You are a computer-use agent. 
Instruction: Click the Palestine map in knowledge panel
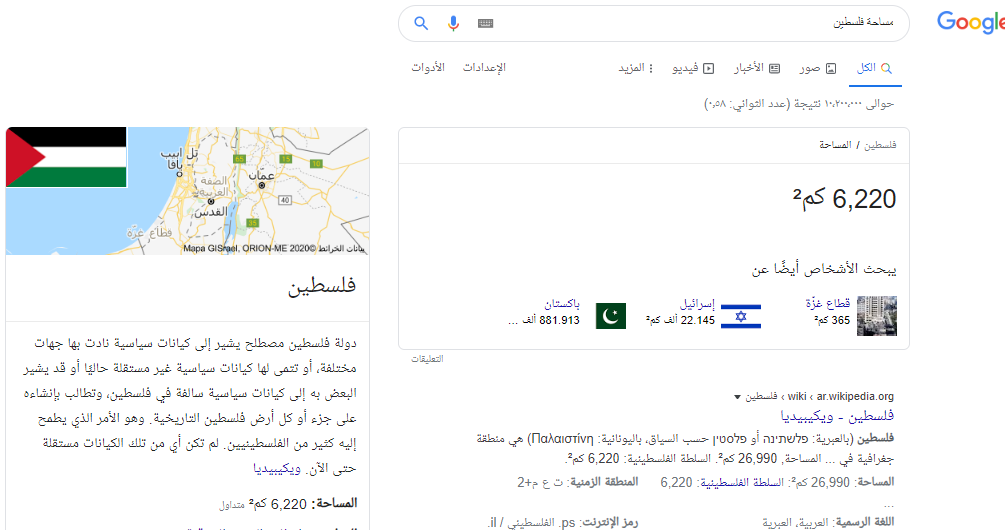pyautogui.click(x=187, y=190)
